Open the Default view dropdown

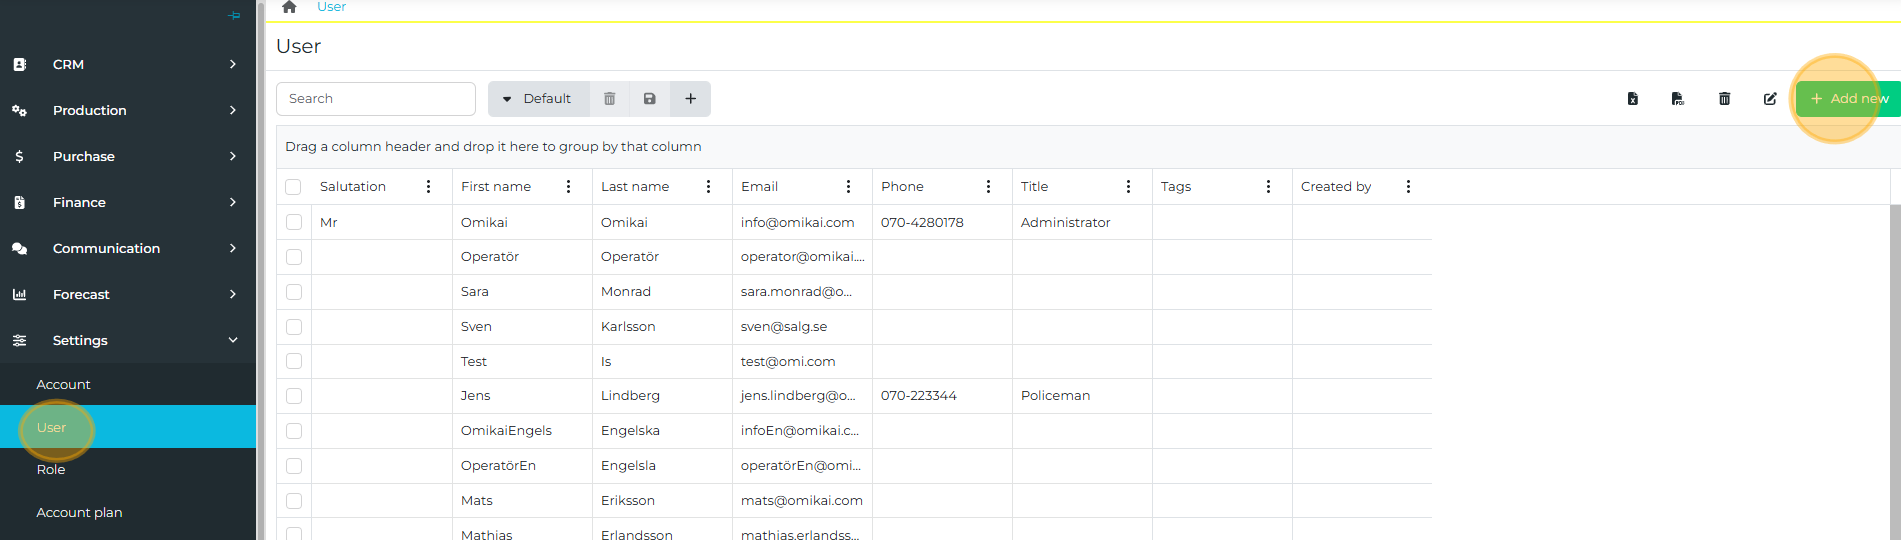(538, 99)
